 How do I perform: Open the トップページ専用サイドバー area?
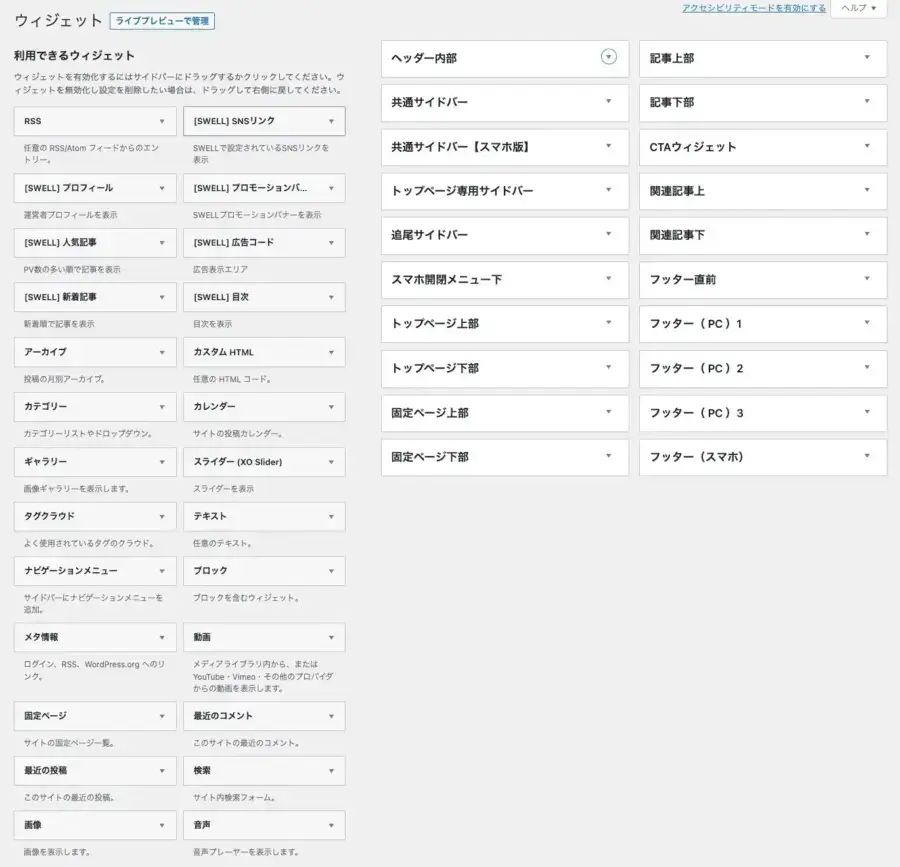point(504,191)
